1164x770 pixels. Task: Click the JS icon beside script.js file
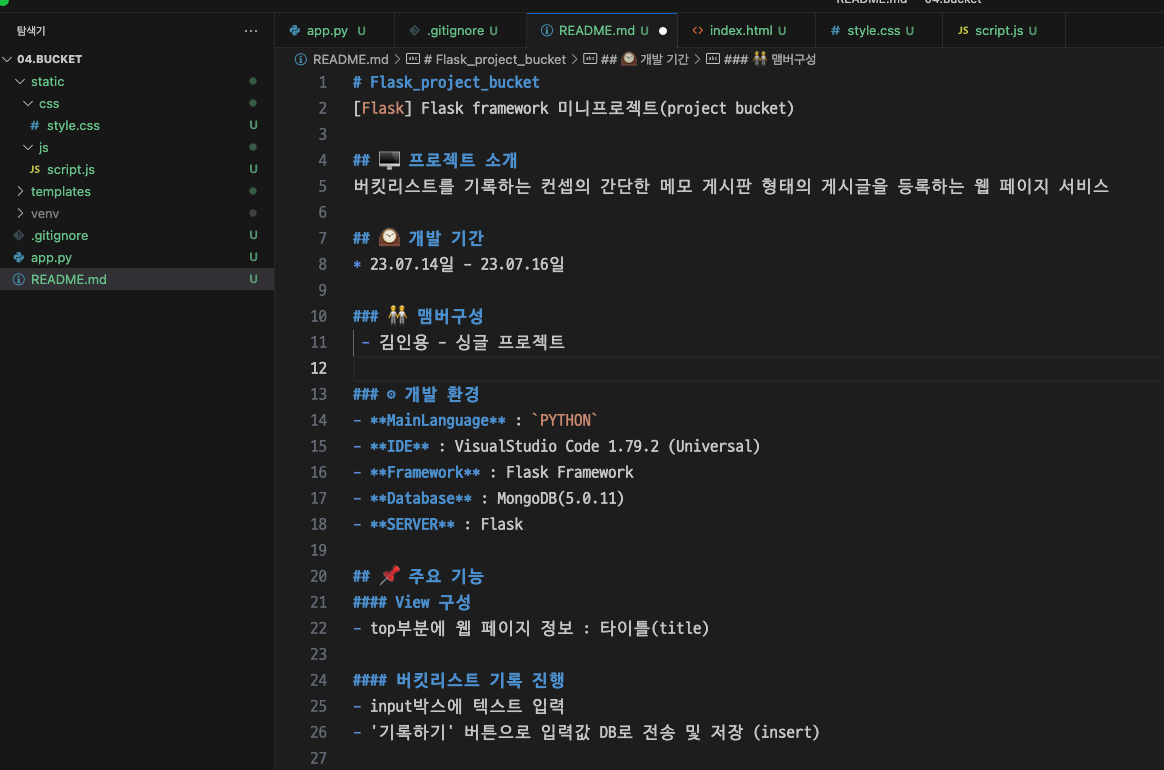35,169
